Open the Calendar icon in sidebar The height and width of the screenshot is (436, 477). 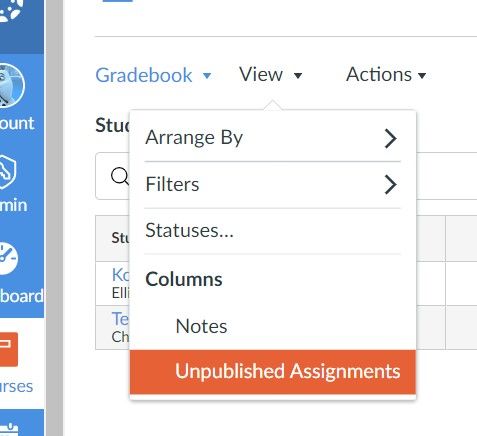(9, 429)
